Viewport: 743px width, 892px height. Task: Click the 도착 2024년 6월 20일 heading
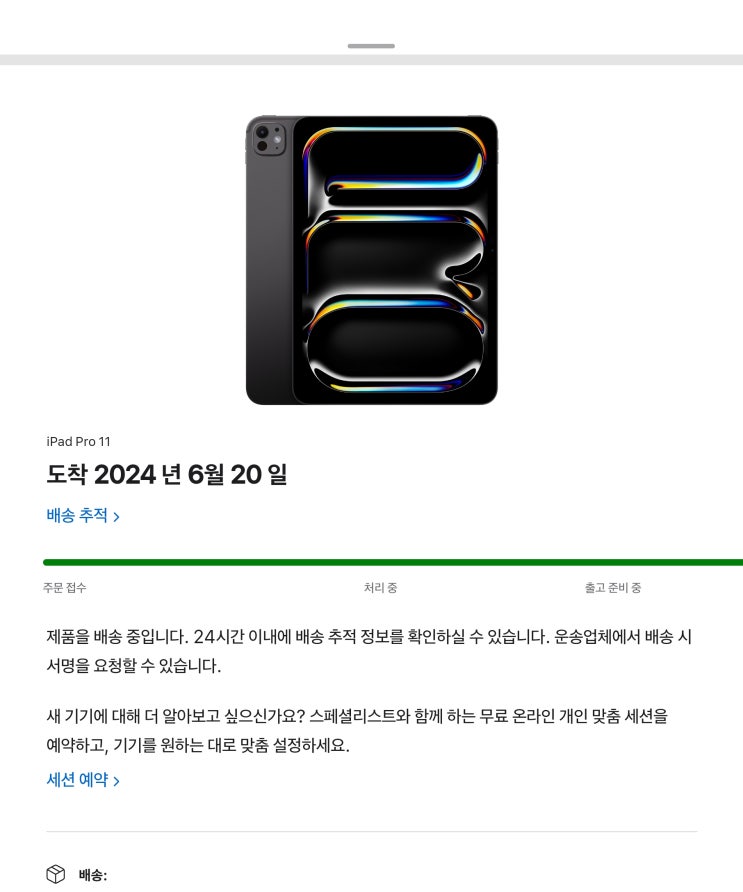[x=167, y=474]
